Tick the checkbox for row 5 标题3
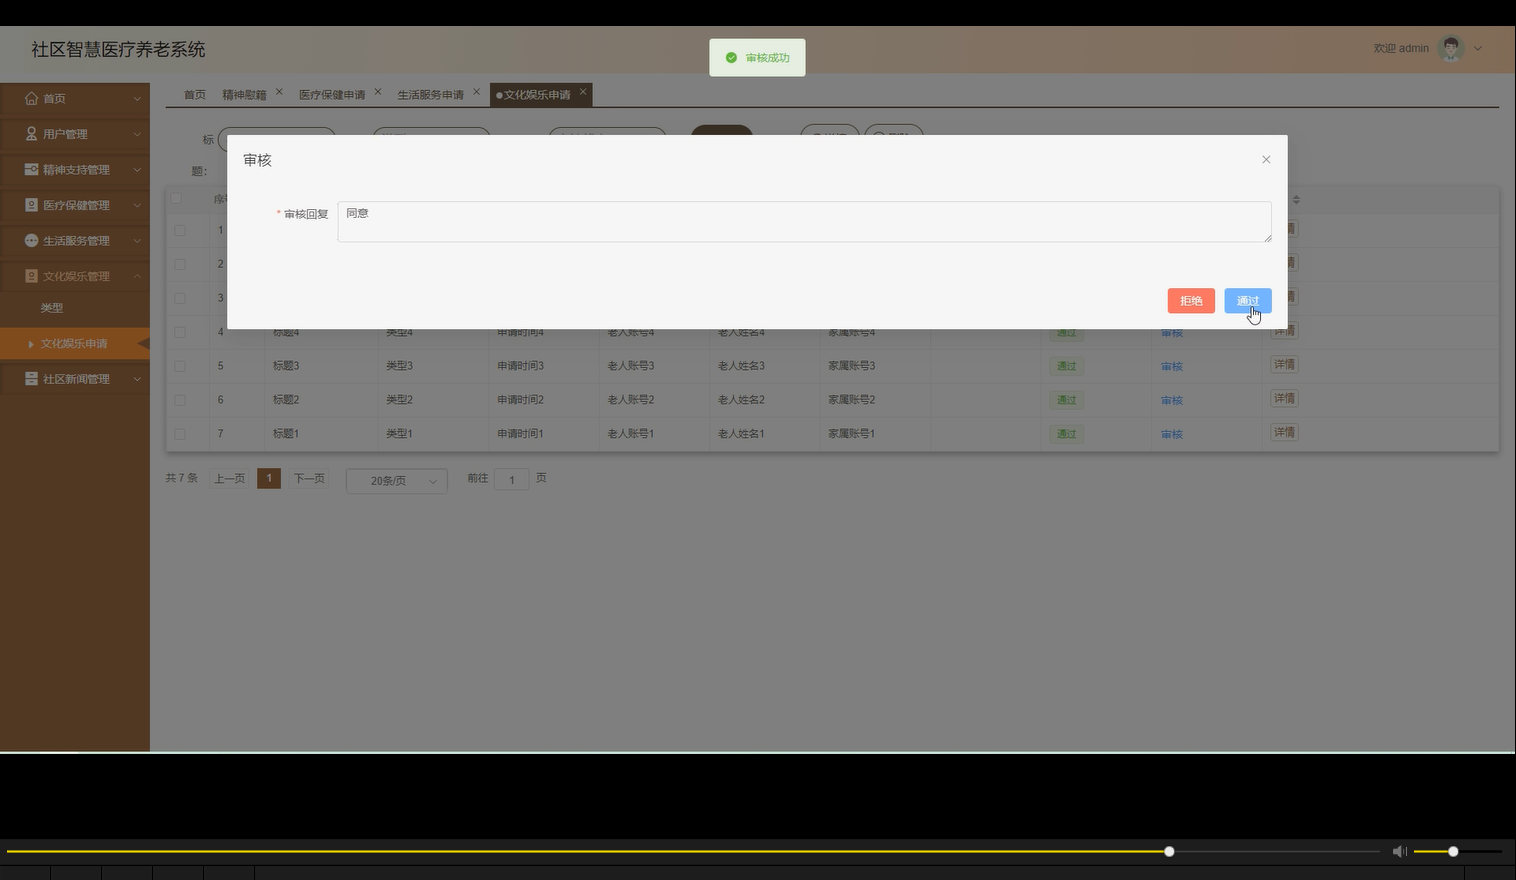The width and height of the screenshot is (1516, 880). [x=180, y=366]
